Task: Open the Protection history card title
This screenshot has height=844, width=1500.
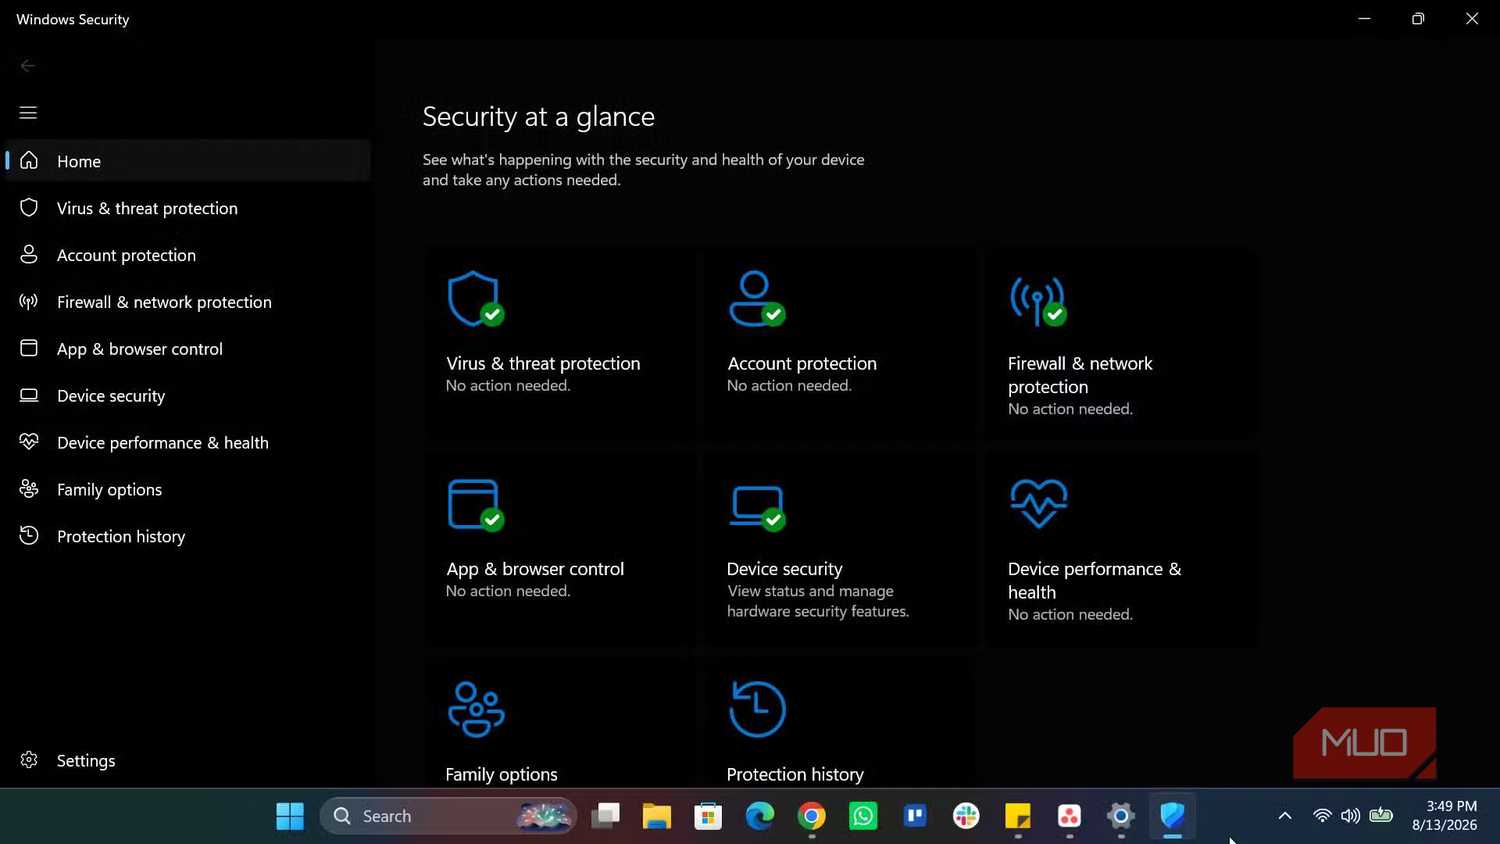Action: 795,774
